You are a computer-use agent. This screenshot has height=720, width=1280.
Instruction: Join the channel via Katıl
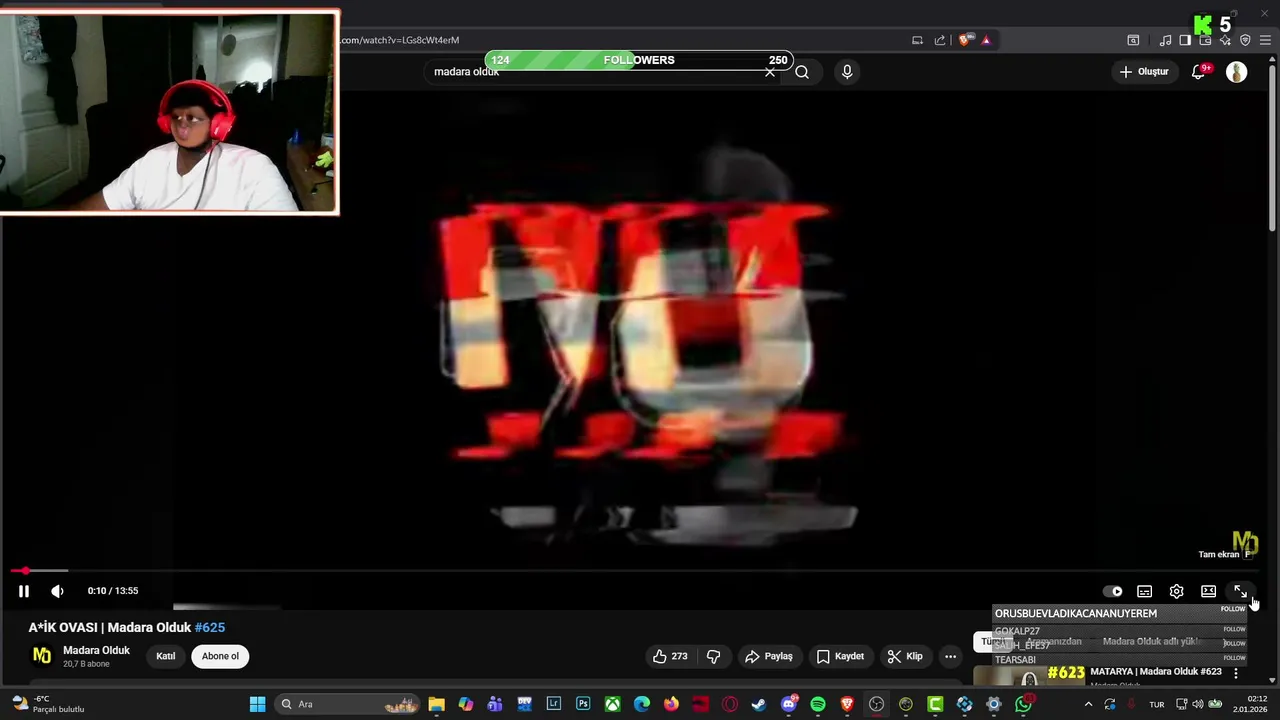[x=166, y=656]
